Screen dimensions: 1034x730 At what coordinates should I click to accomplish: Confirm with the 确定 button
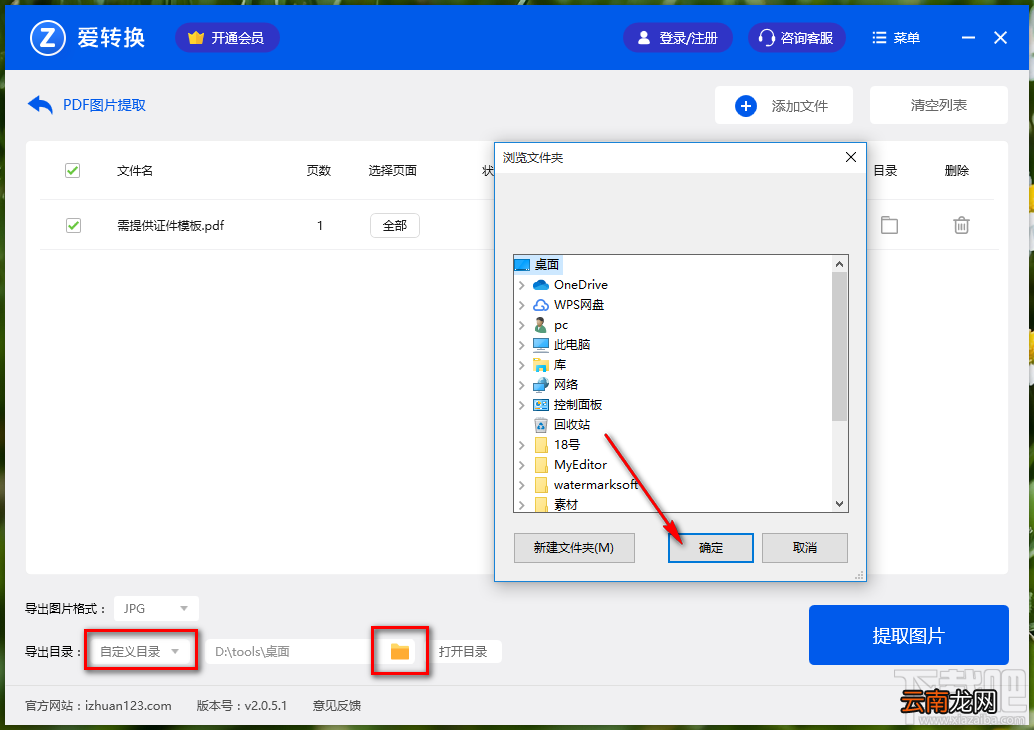[711, 548]
